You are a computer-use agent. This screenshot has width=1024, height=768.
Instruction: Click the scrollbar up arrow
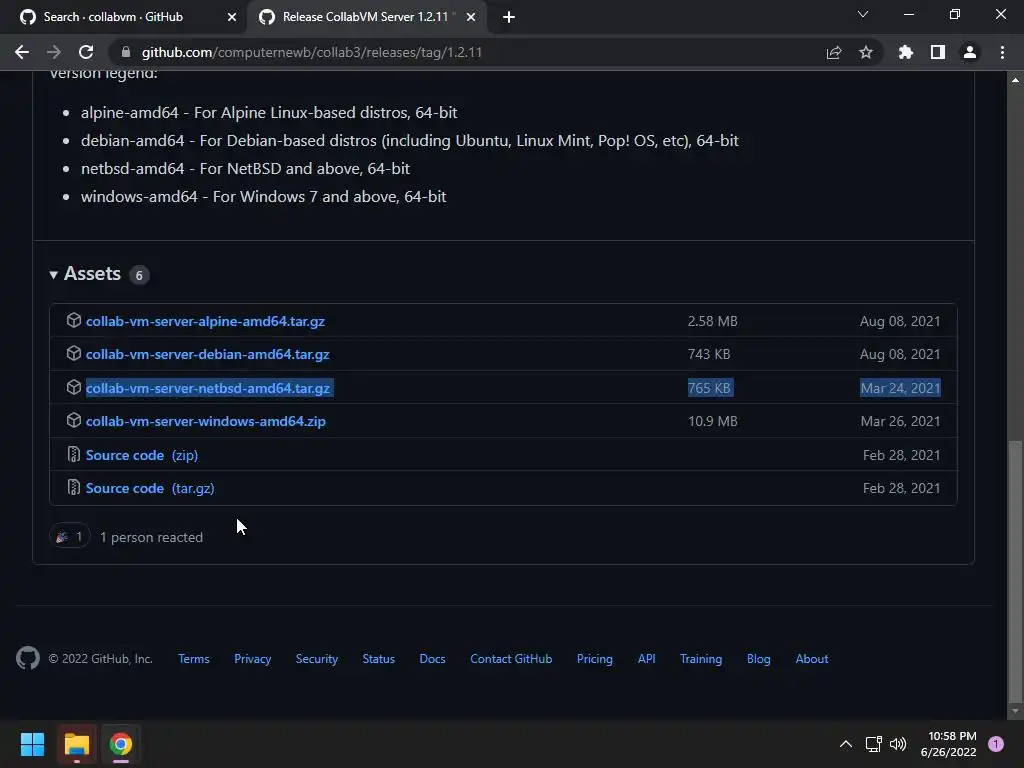tap(1015, 80)
